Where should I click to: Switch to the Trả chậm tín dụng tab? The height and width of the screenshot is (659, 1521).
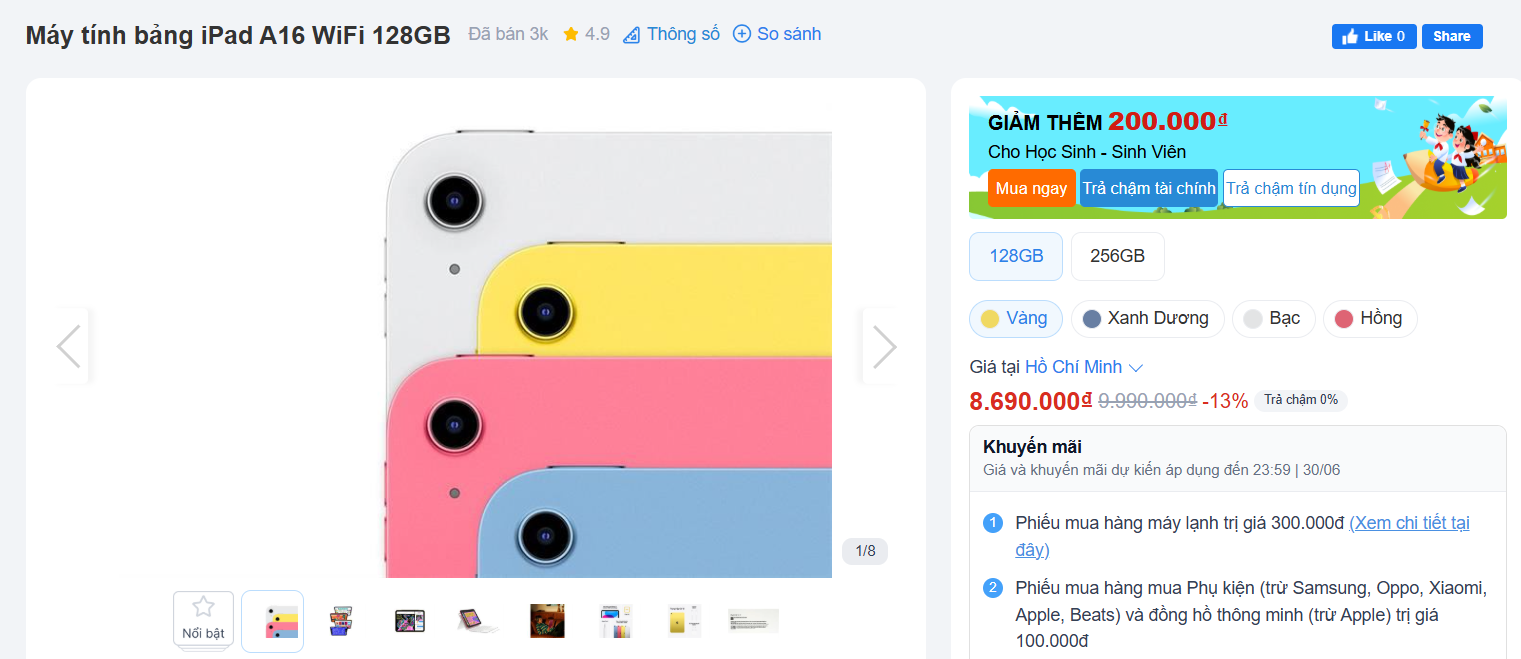pyautogui.click(x=1290, y=188)
